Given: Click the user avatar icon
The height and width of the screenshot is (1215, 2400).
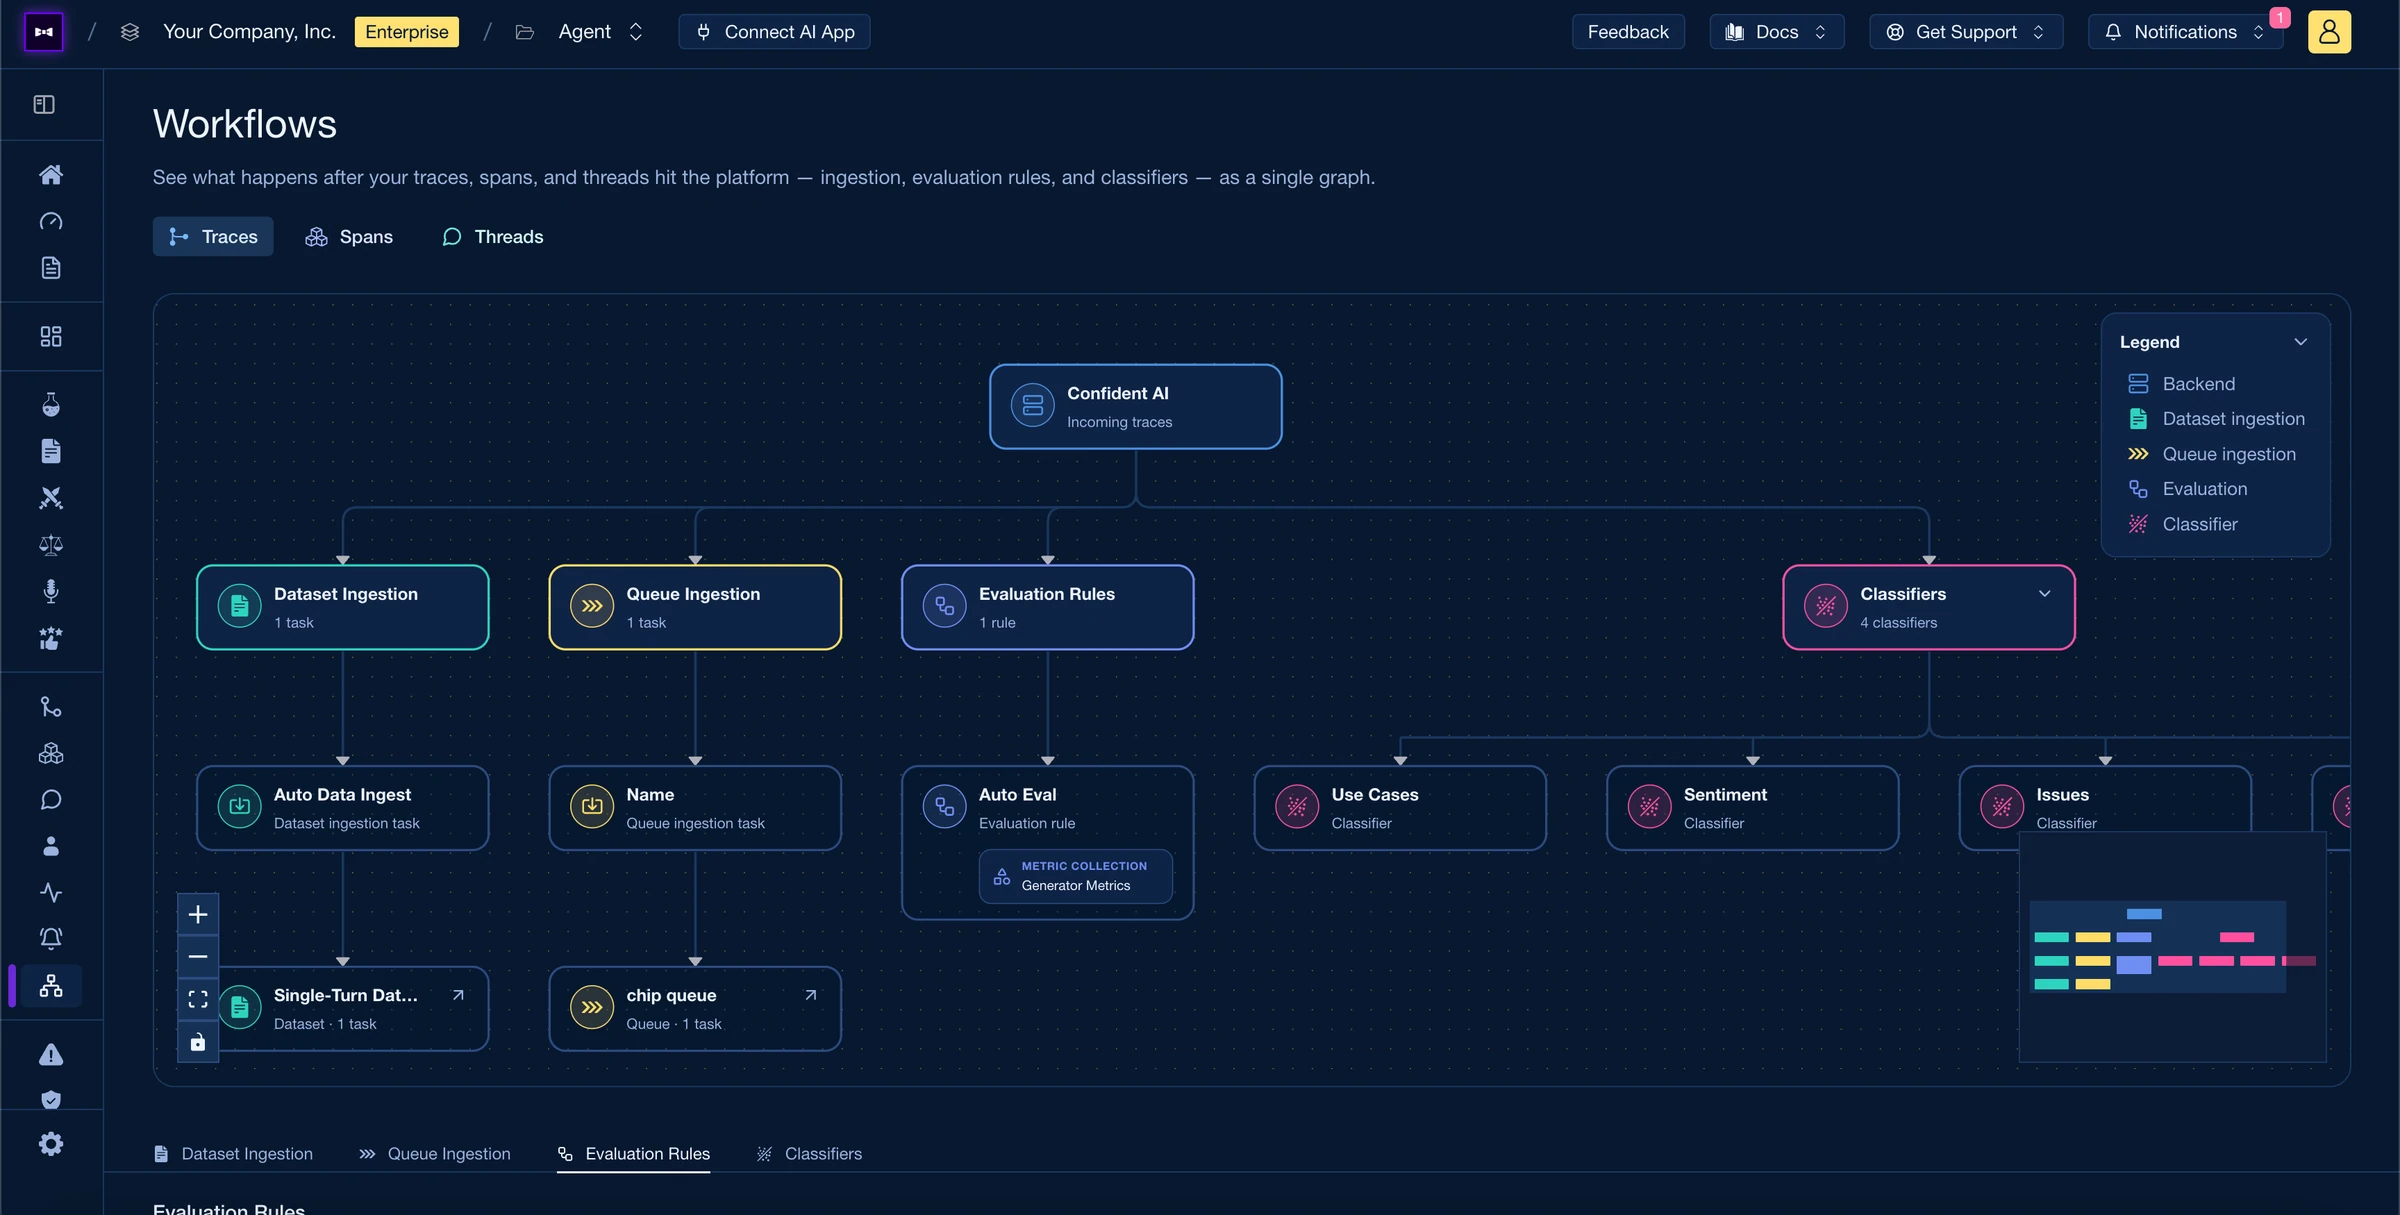Looking at the screenshot, I should click(x=2329, y=32).
